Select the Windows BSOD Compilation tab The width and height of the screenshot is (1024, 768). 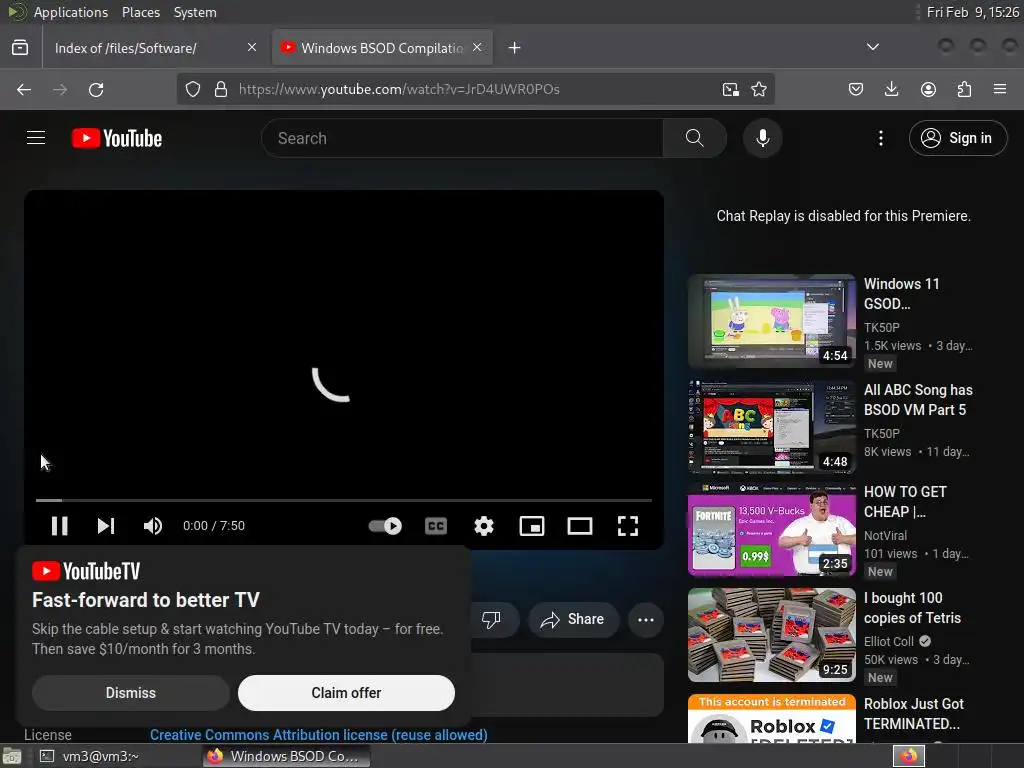point(382,48)
